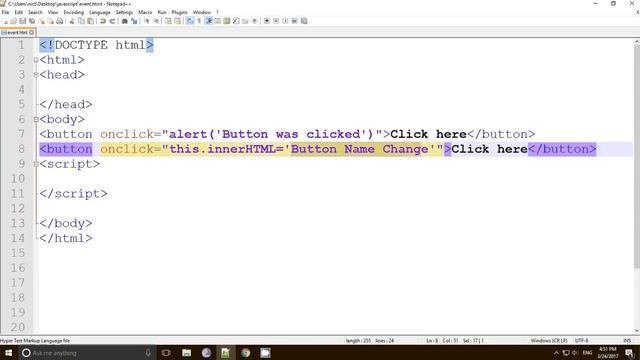
Task: Undo the last edit via toolbar
Action: [x=103, y=21]
